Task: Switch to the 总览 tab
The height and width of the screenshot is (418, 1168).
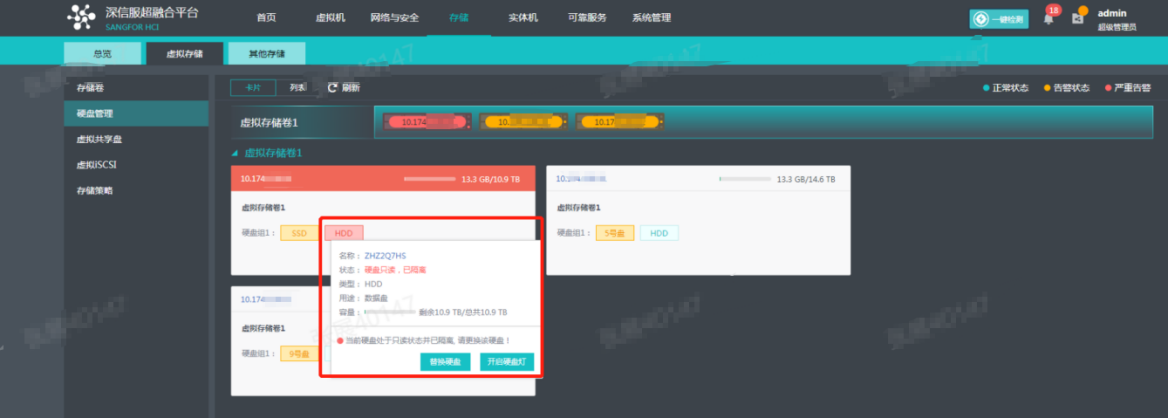Action: pos(102,54)
